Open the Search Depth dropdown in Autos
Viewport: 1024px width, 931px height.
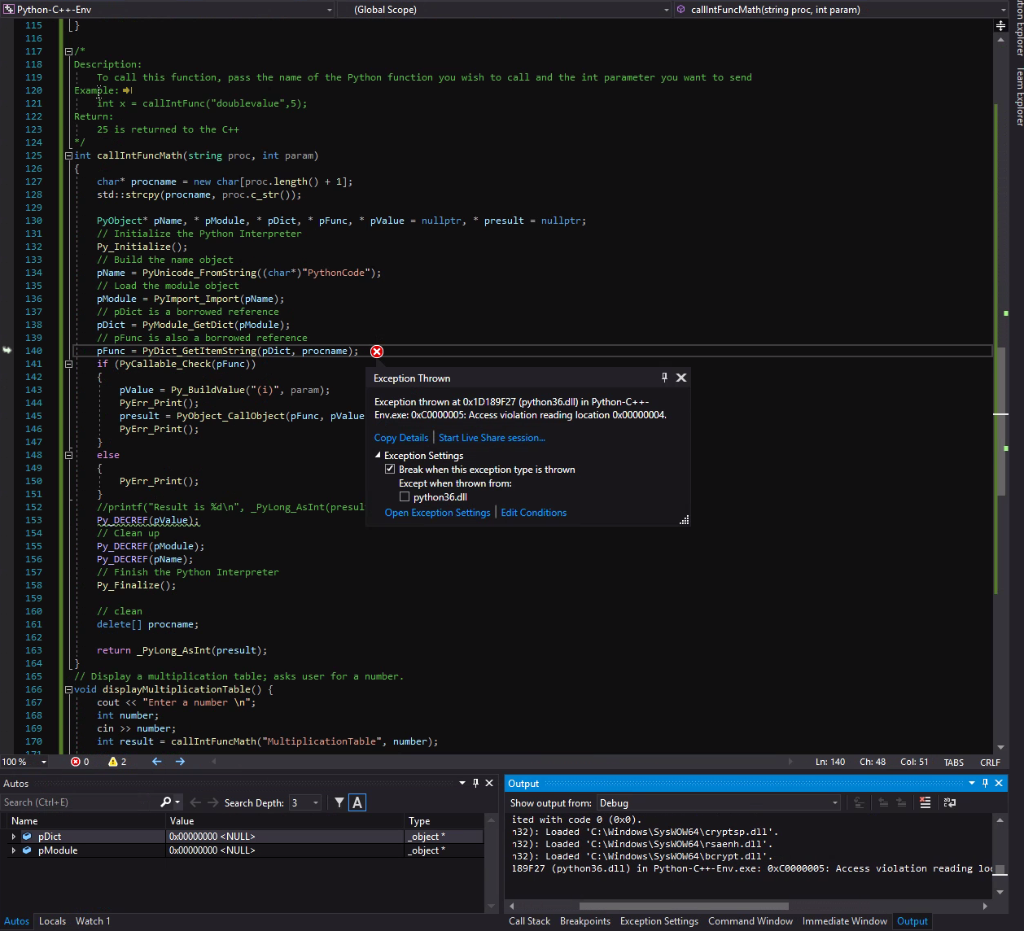318,802
